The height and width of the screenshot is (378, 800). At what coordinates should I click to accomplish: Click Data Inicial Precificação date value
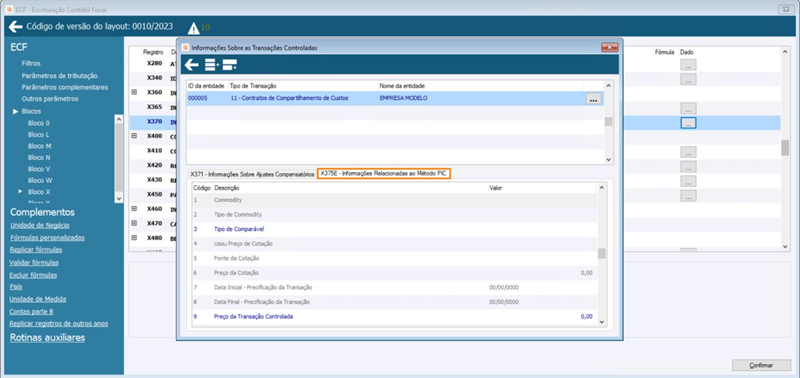[x=504, y=287]
